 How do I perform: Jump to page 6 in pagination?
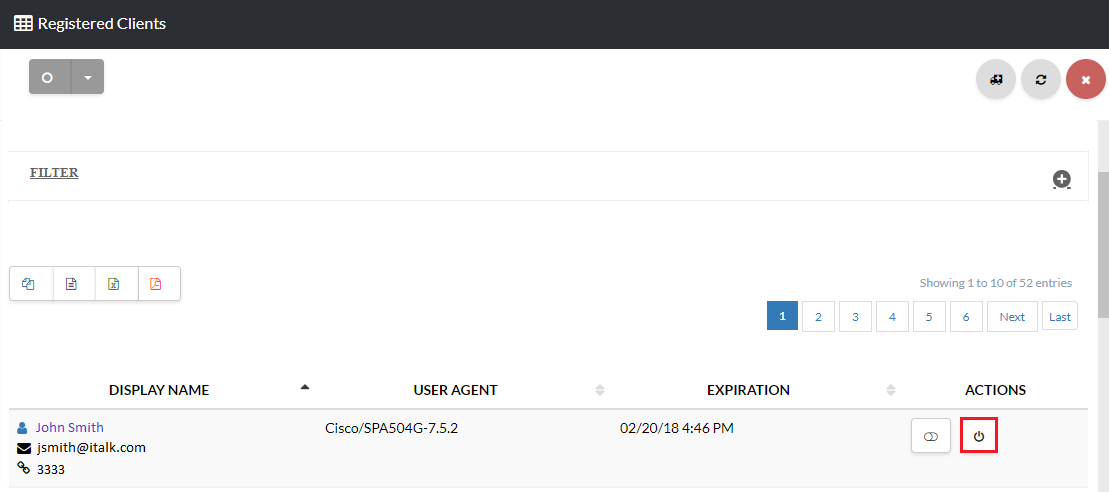point(966,317)
